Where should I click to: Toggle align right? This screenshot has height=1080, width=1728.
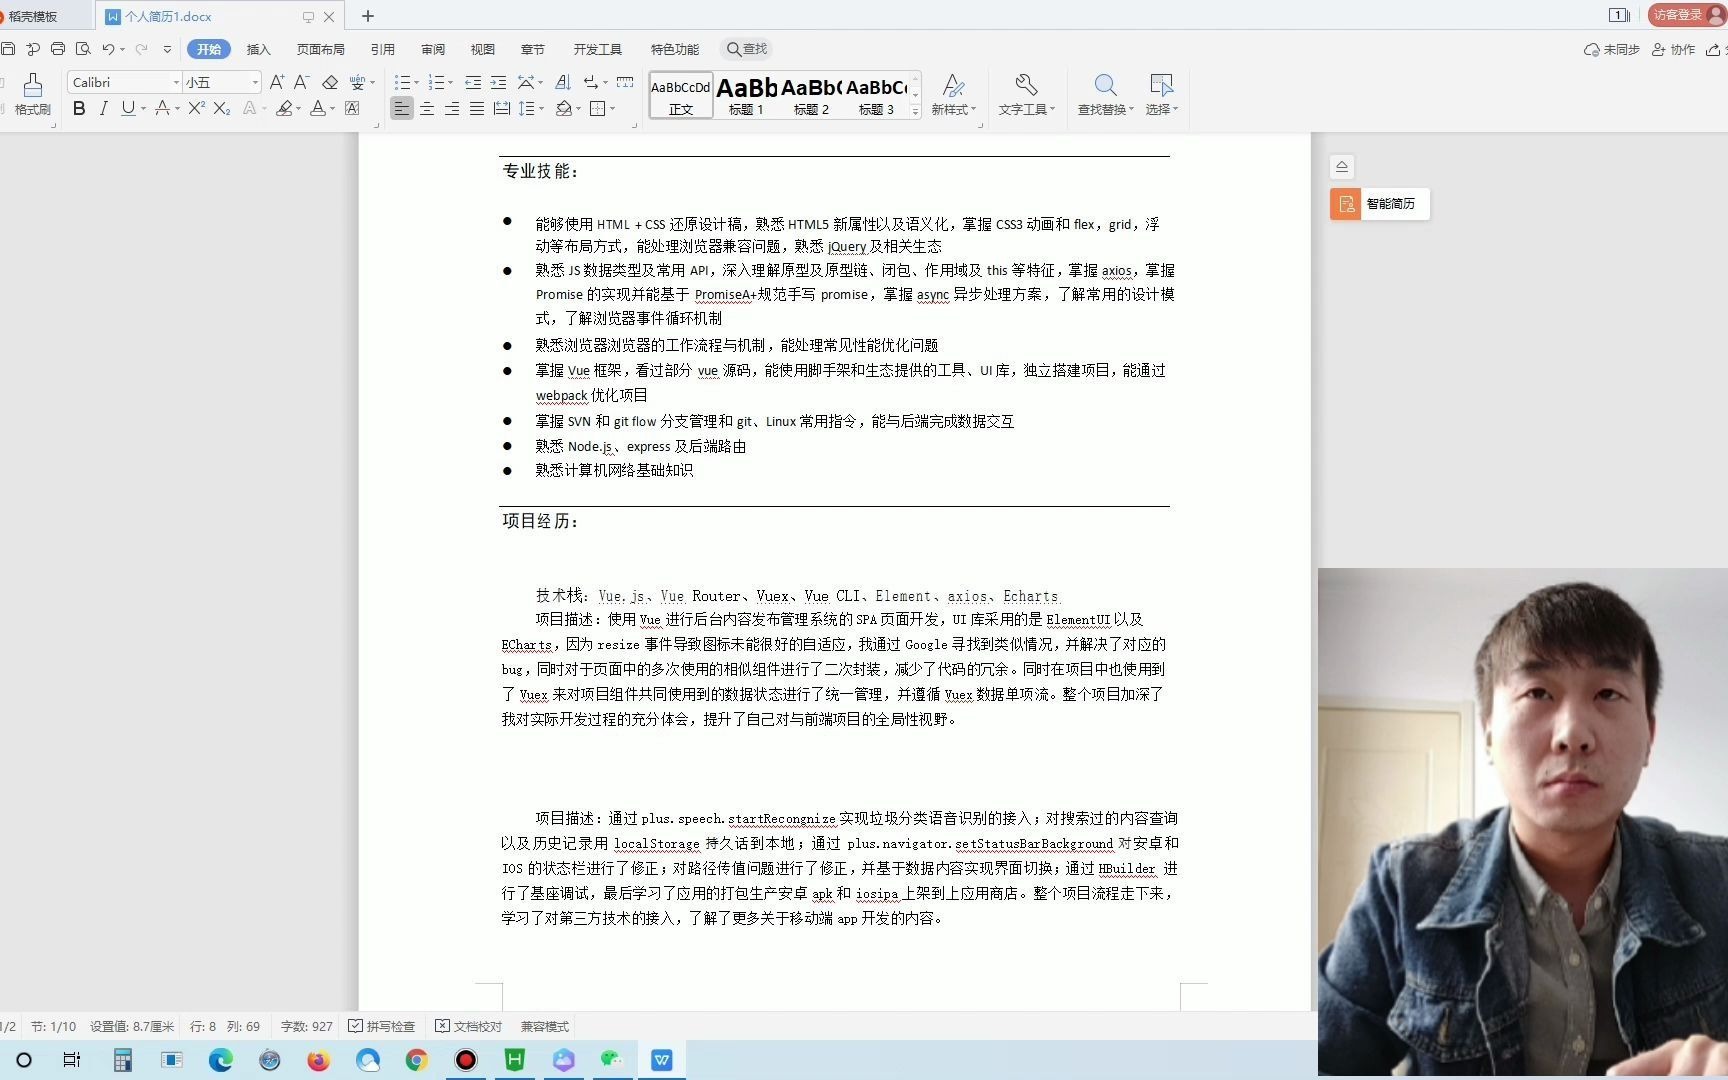tap(452, 108)
